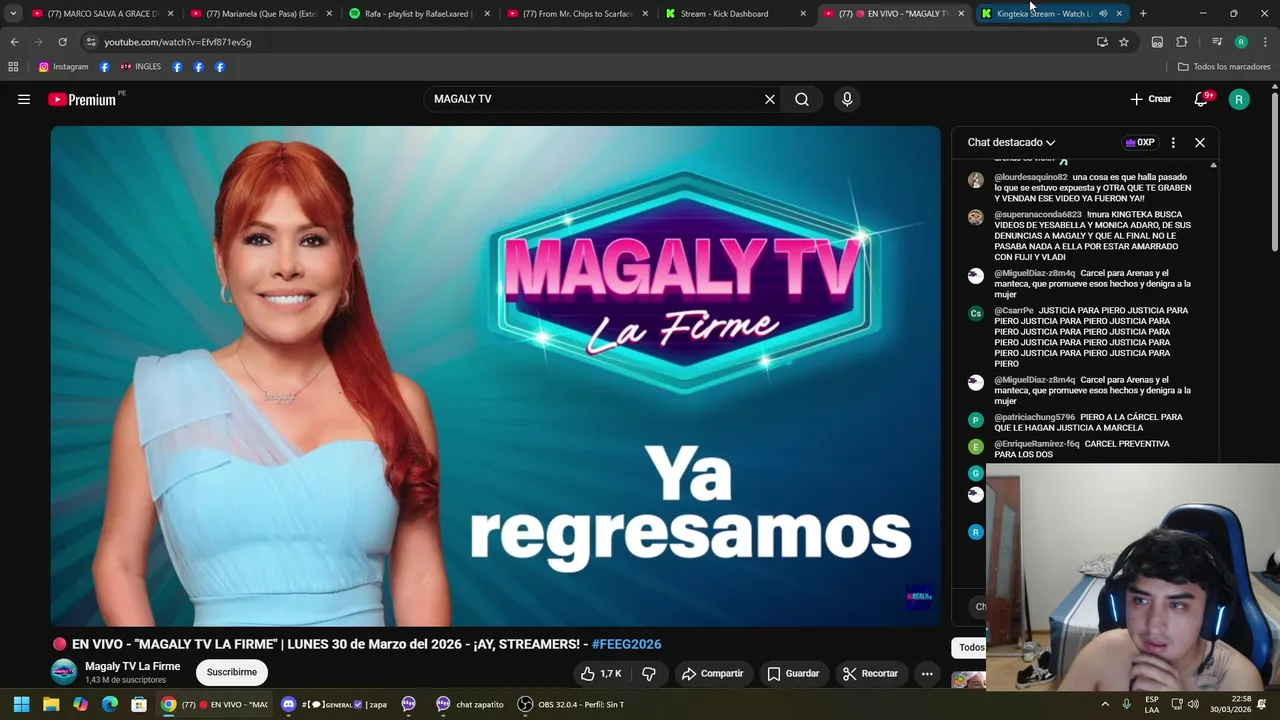Open @patriciachung5796 chat author name
Viewport: 1280px width, 720px height.
[x=1034, y=417]
